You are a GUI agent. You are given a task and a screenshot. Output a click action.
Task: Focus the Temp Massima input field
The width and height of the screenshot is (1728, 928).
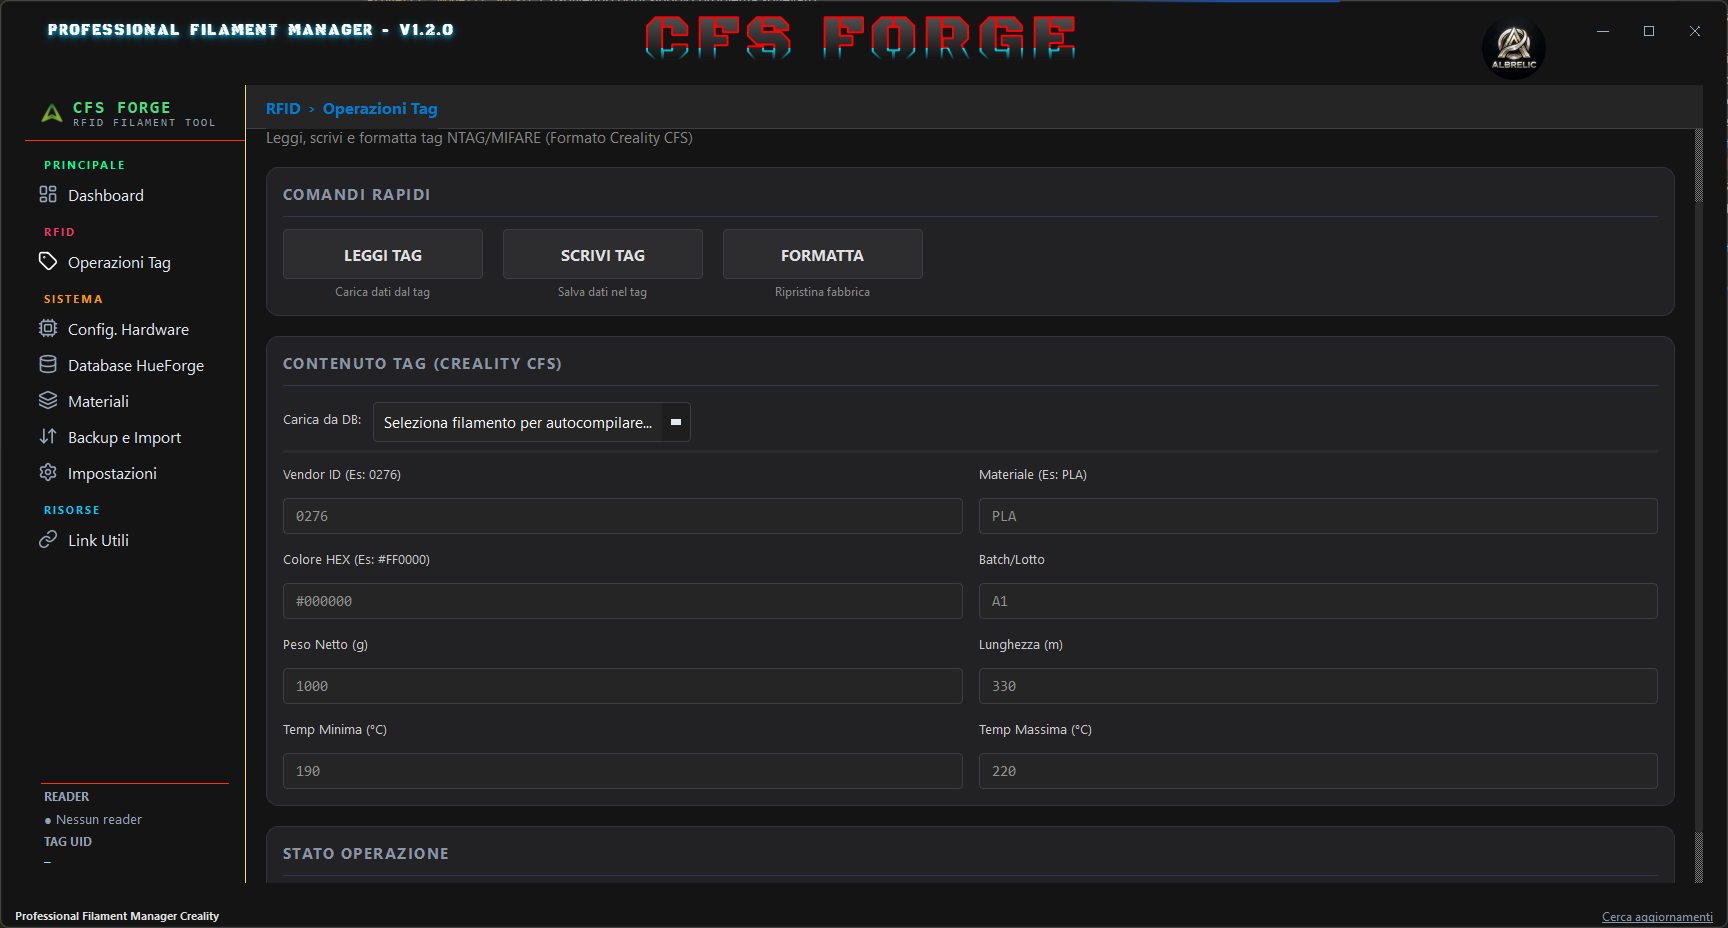point(1318,771)
